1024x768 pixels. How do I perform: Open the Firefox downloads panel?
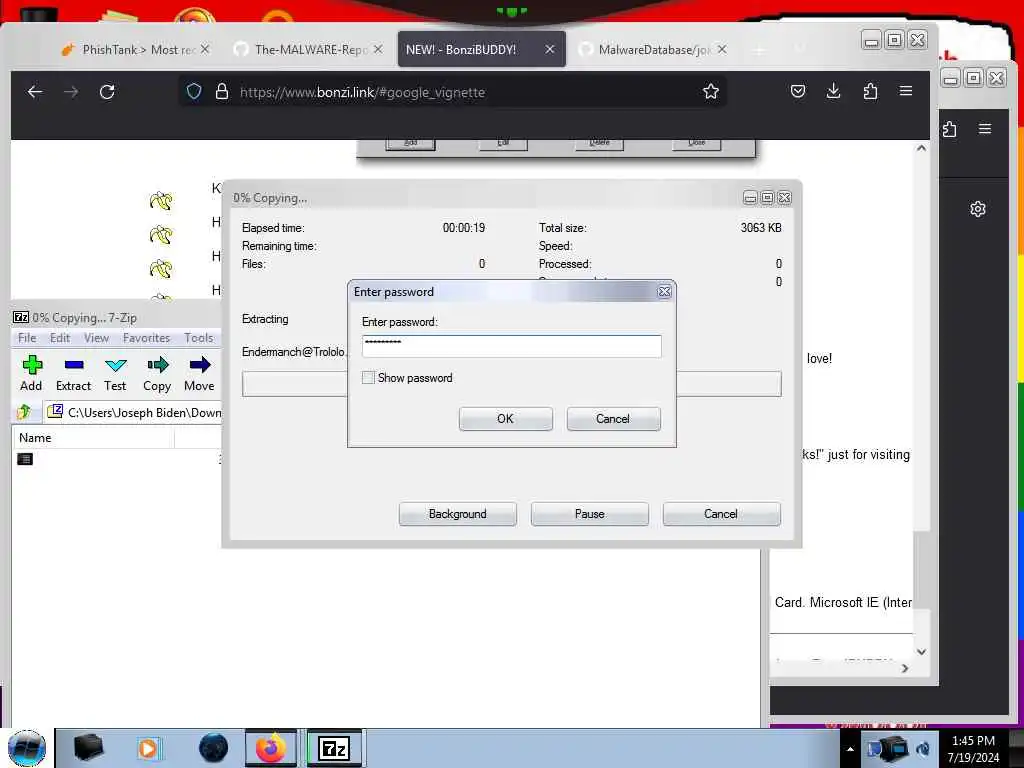click(833, 91)
